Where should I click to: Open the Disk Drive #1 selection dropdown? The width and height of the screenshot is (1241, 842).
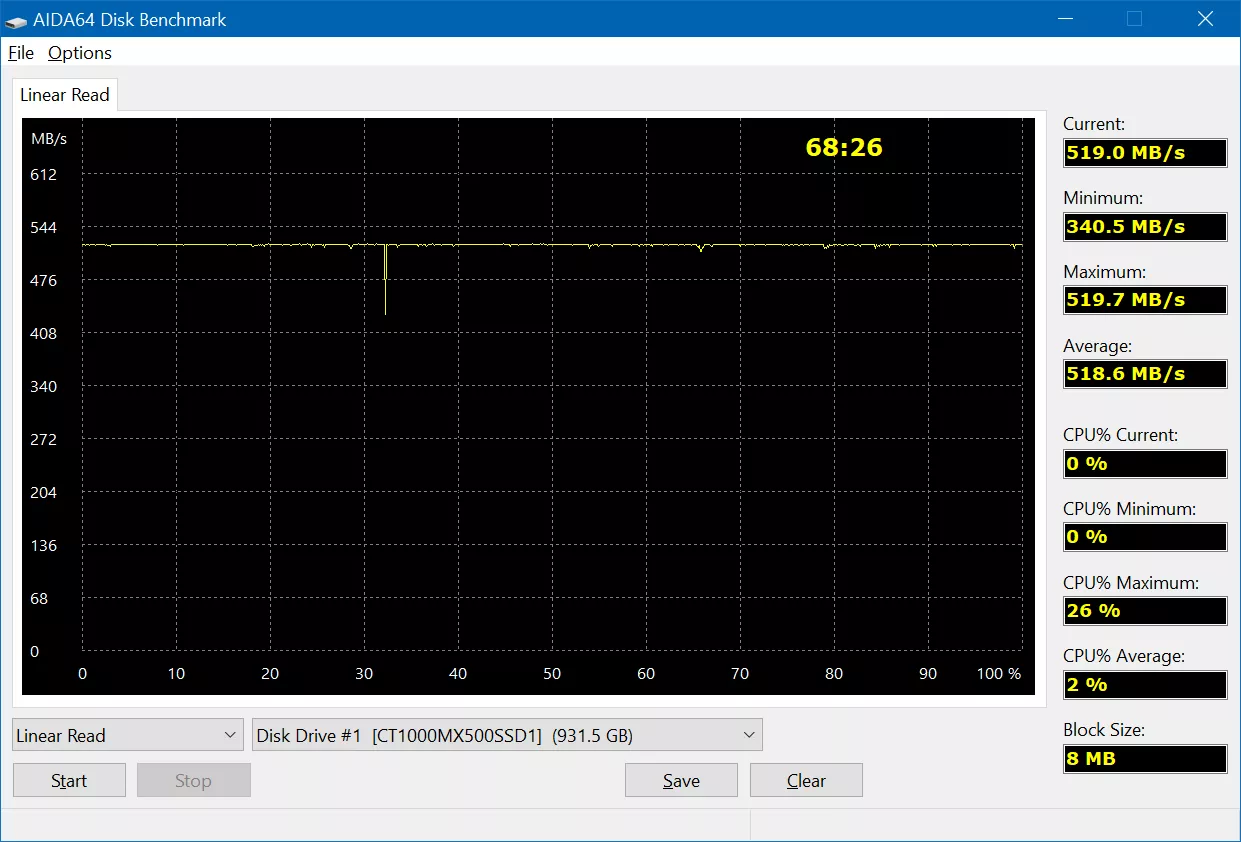point(507,735)
